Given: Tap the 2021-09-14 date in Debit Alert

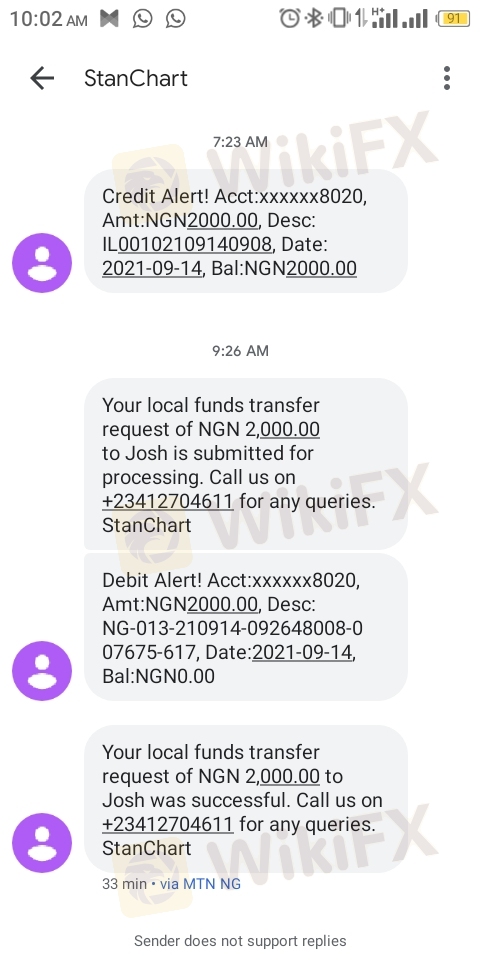Looking at the screenshot, I should 302,653.
